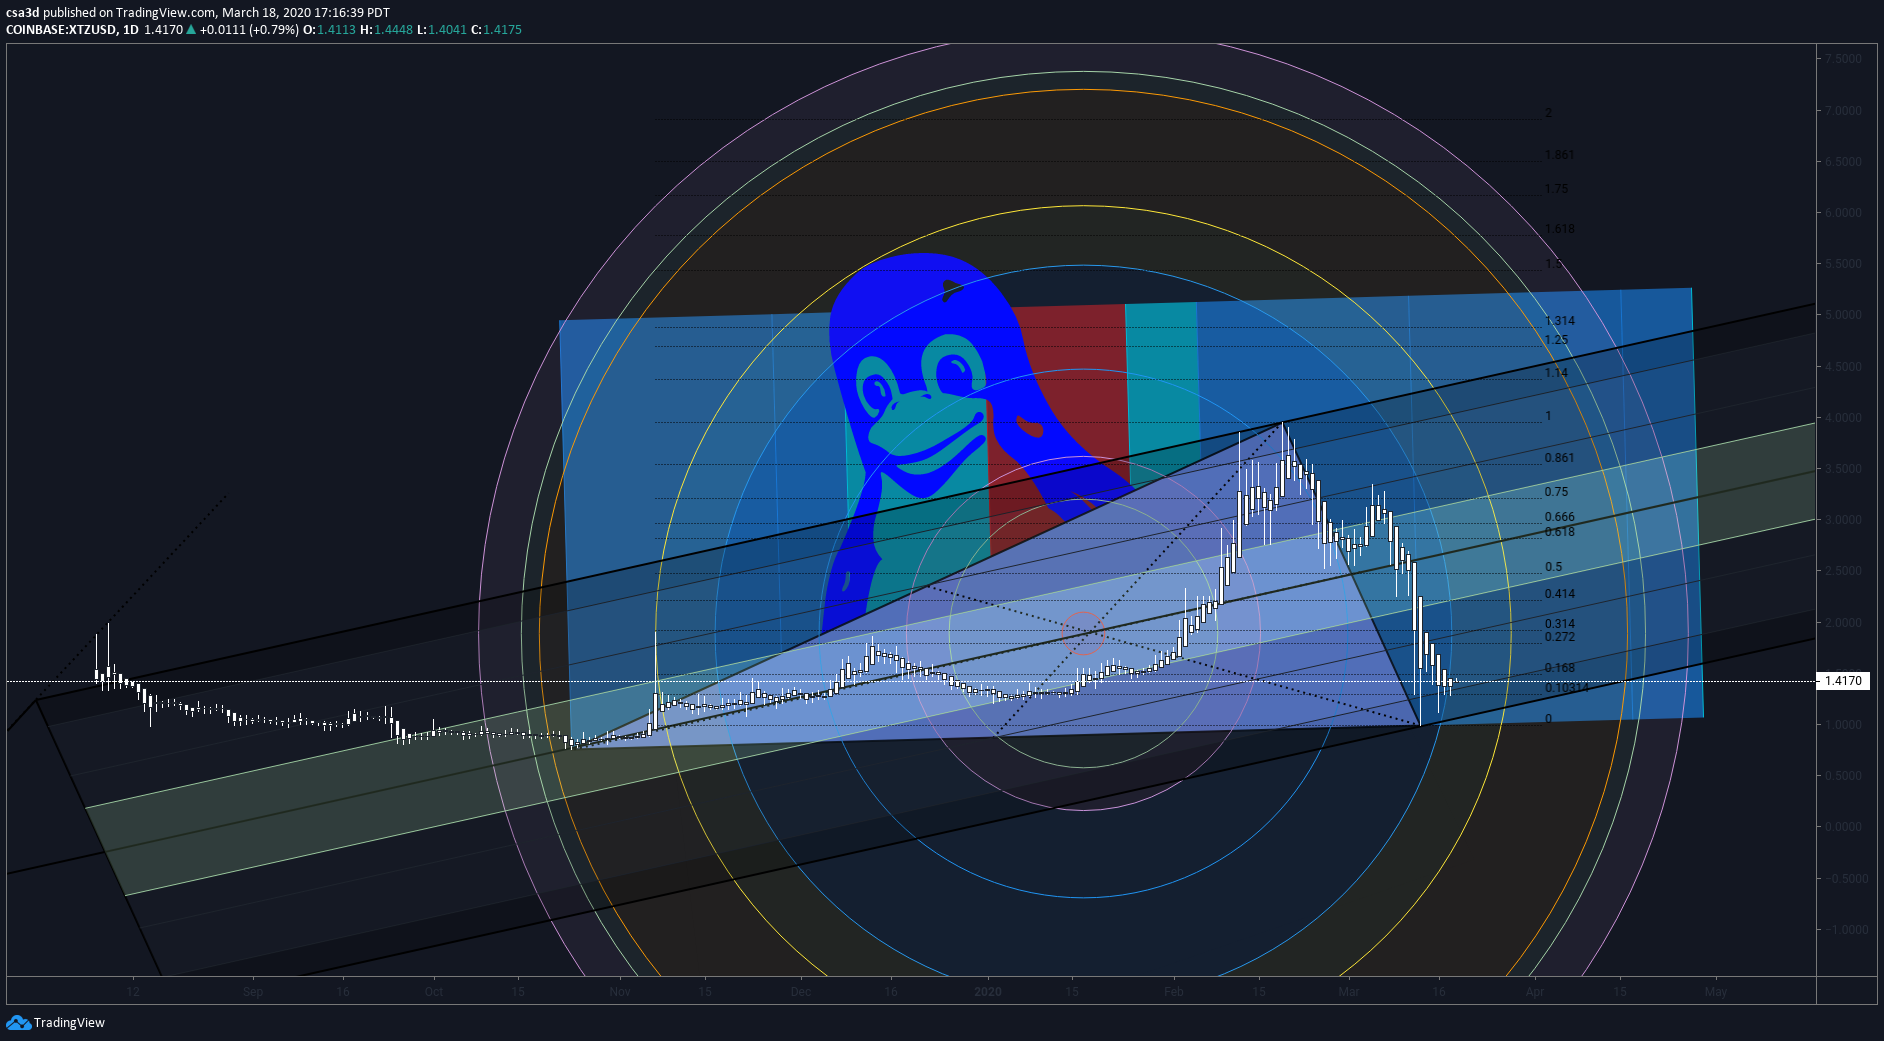Image resolution: width=1884 pixels, height=1041 pixels.
Task: Click the Nov label on time axis
Action: (x=620, y=991)
